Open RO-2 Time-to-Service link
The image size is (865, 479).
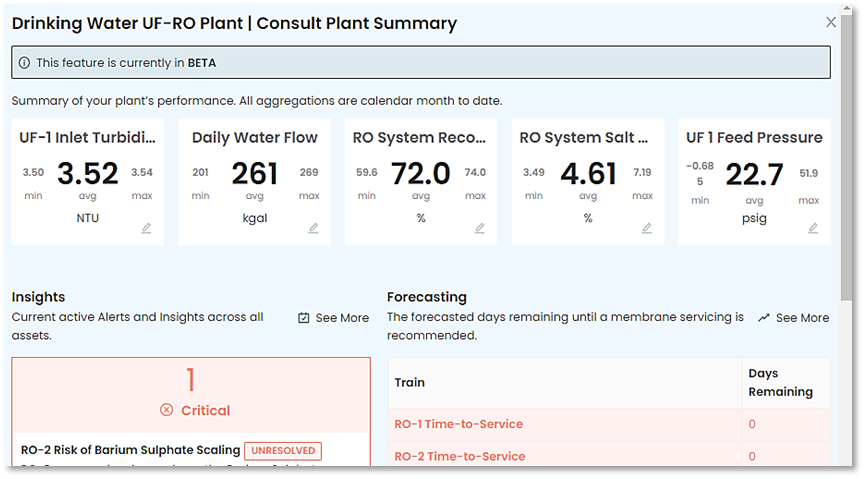tap(459, 456)
